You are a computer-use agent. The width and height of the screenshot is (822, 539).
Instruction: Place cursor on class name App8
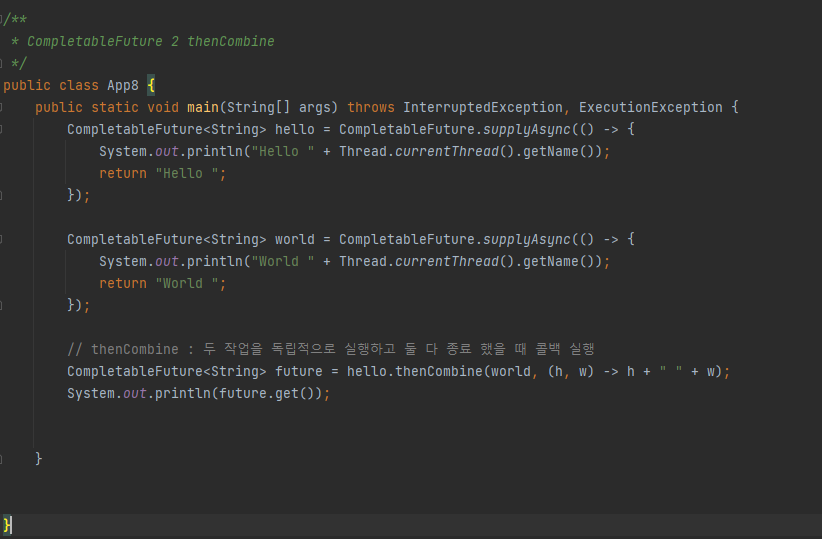pyautogui.click(x=123, y=85)
